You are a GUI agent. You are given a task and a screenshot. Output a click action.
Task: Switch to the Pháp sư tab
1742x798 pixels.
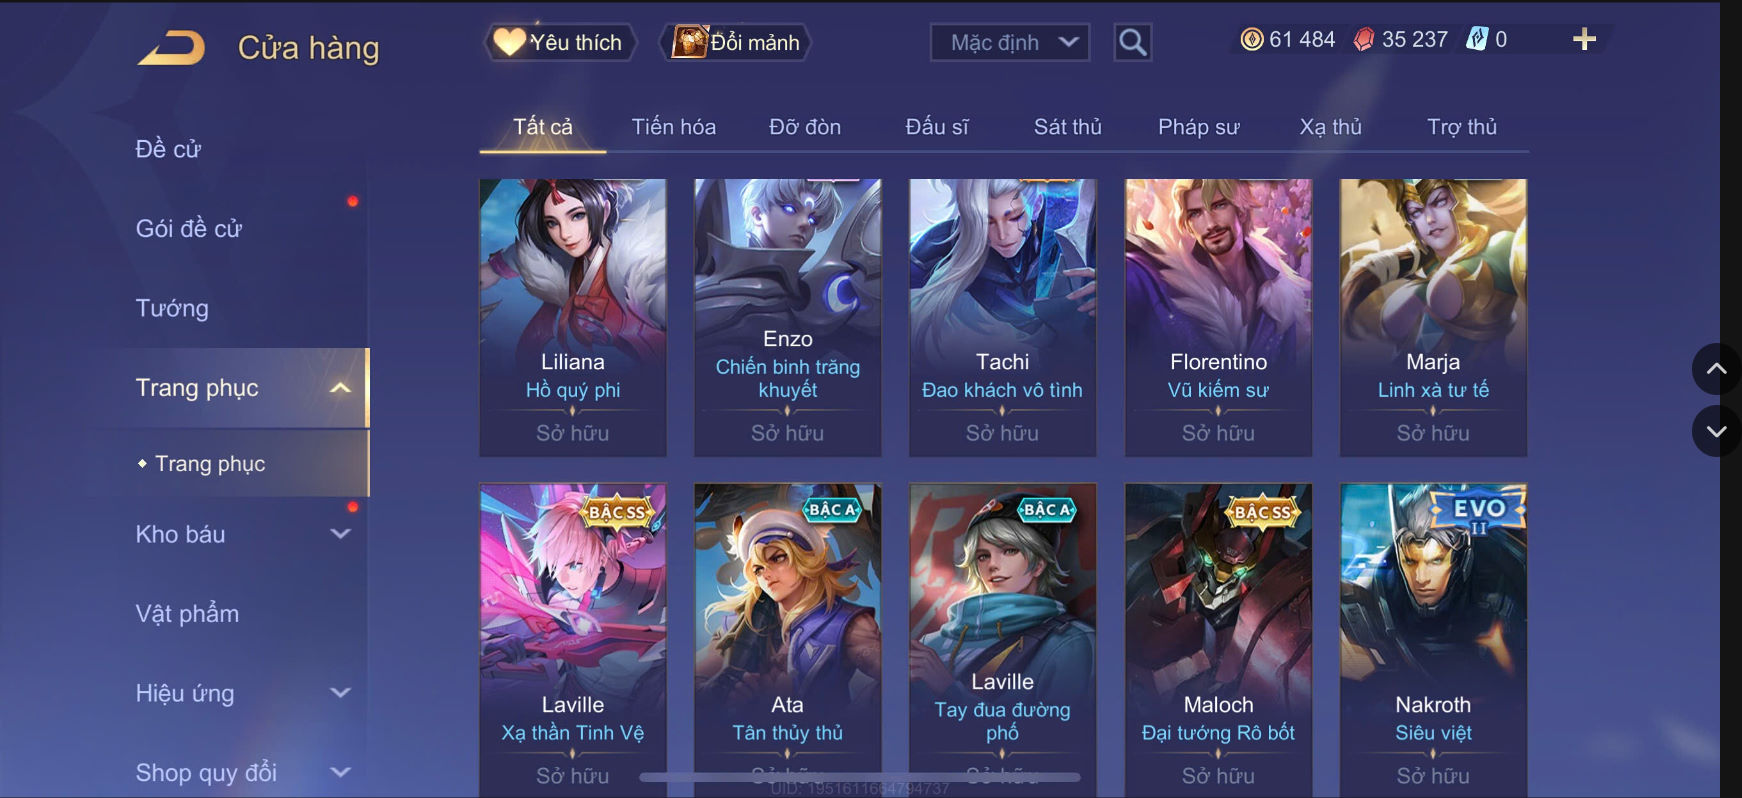click(1199, 127)
